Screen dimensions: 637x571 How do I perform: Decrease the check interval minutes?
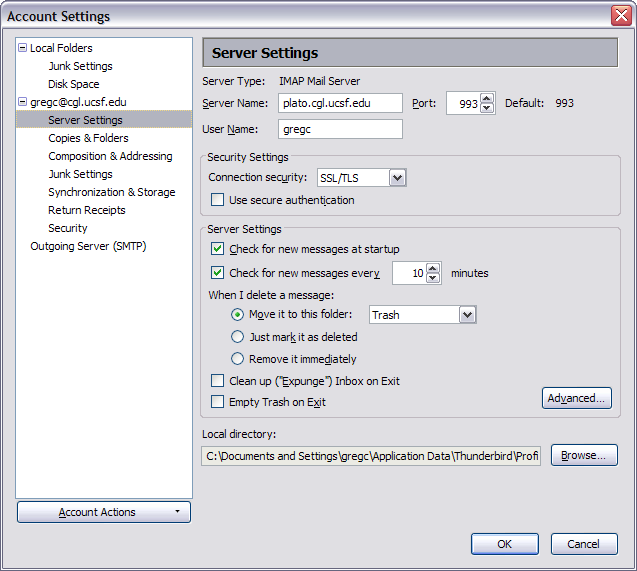click(433, 278)
